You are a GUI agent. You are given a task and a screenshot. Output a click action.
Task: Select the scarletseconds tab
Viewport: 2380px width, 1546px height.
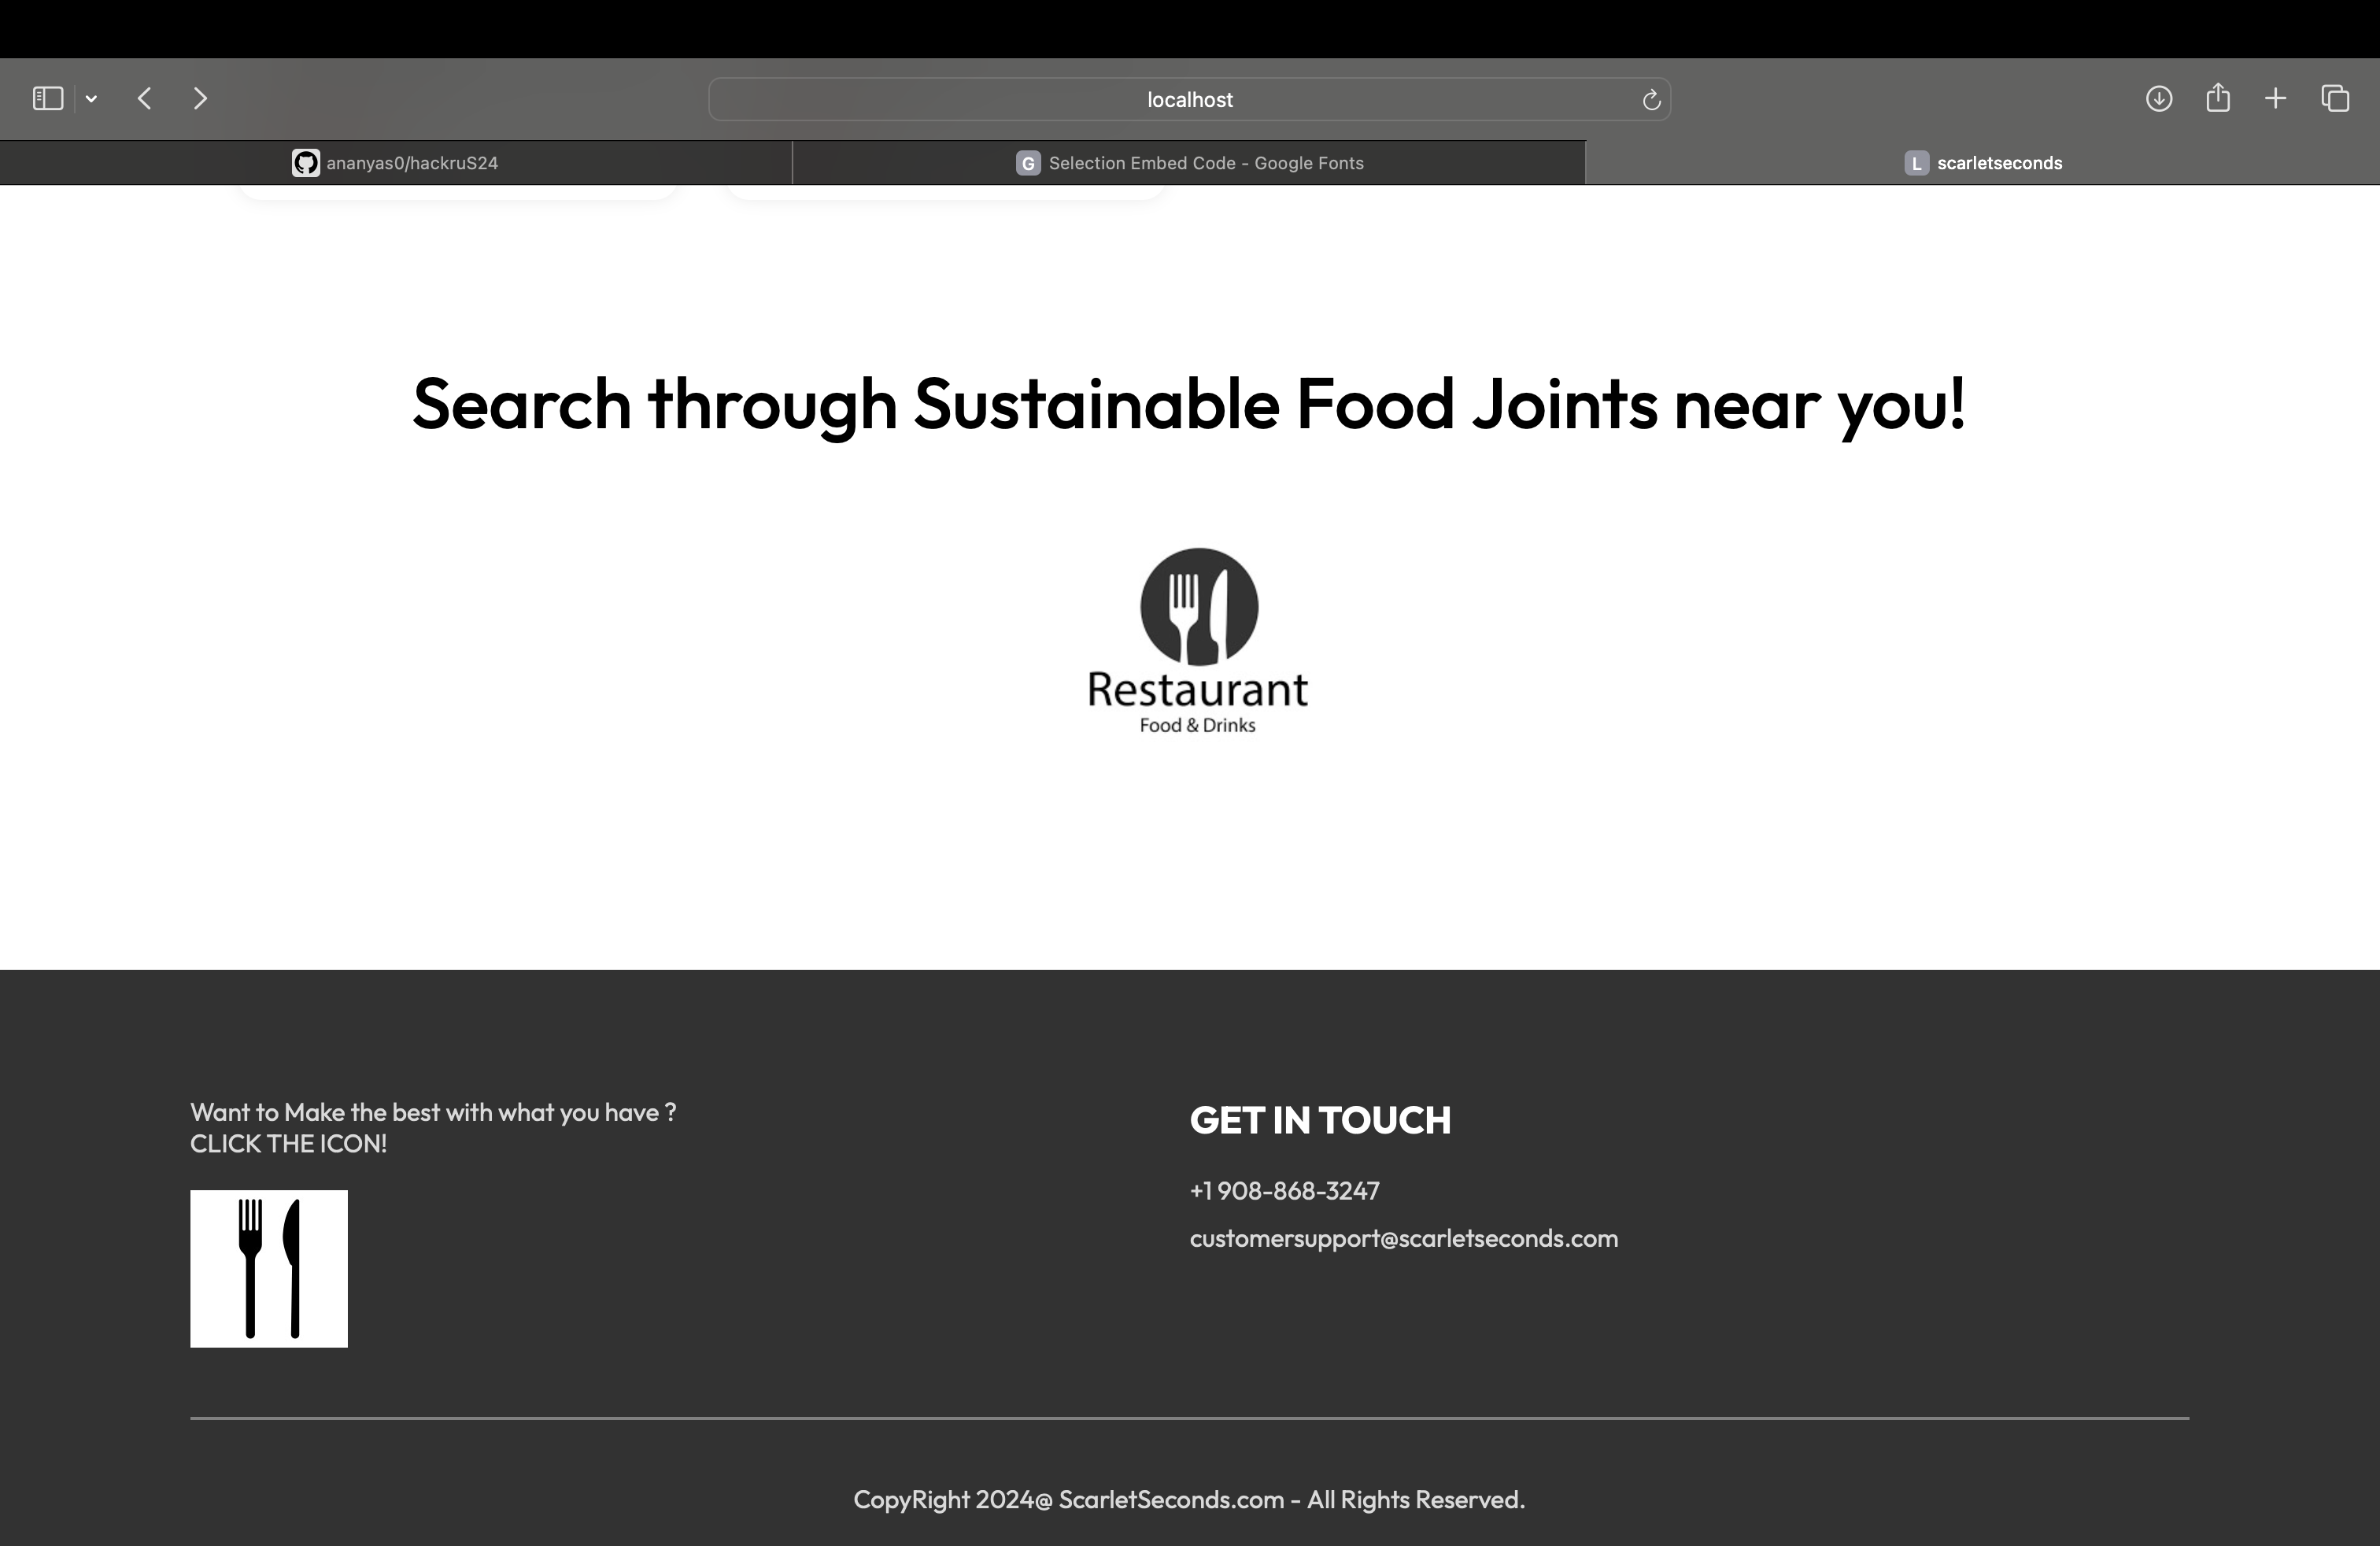point(1982,163)
